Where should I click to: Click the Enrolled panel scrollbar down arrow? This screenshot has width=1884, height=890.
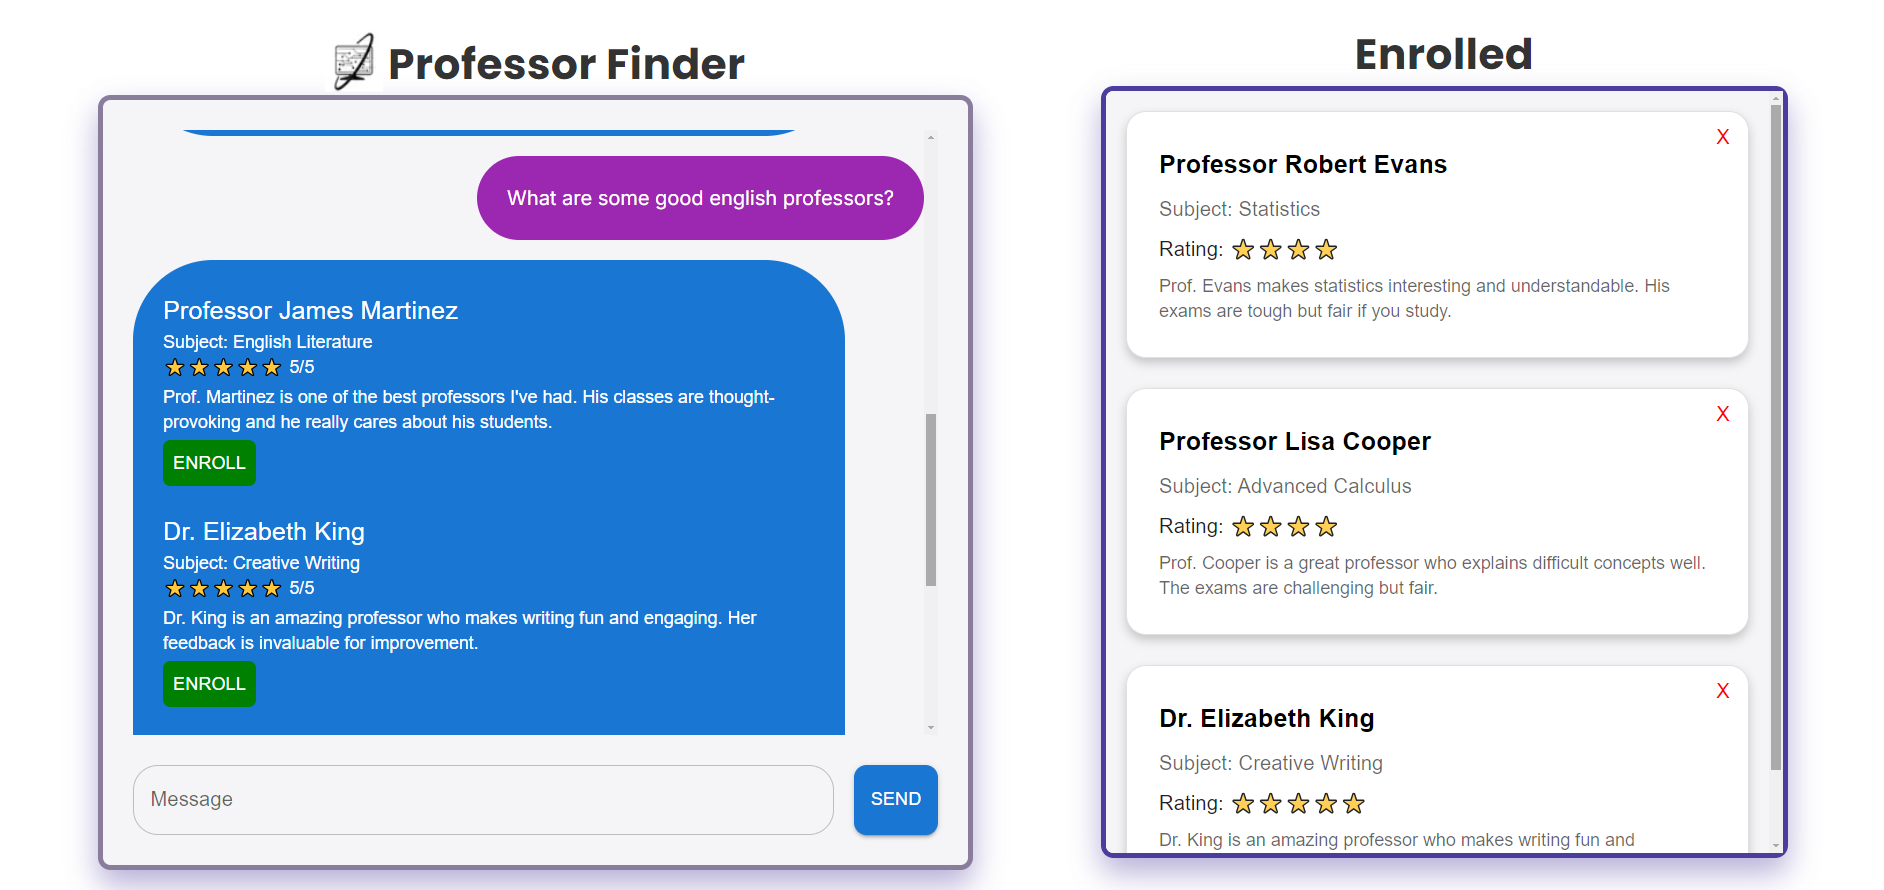tap(1776, 846)
